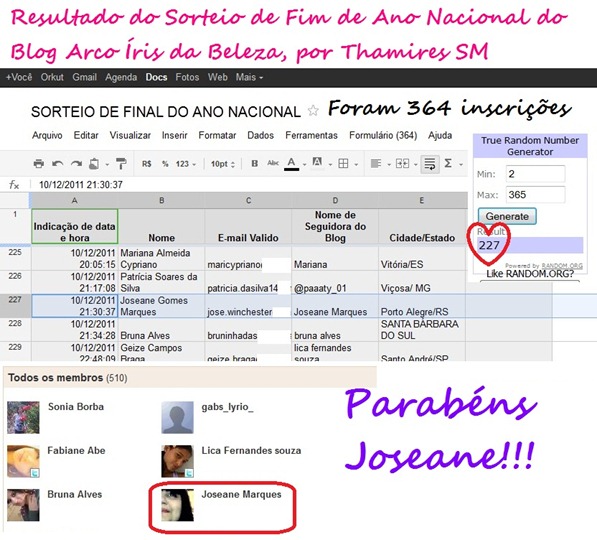Click Joseane Marques member name

click(241, 494)
